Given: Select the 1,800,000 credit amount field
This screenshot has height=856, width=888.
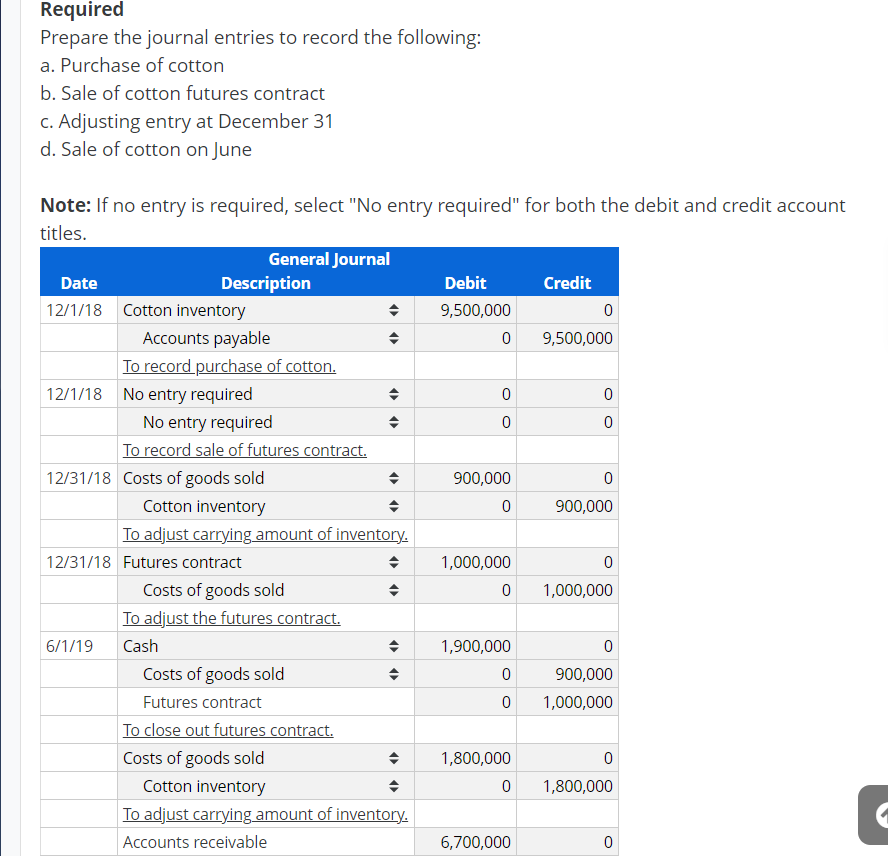Looking at the screenshot, I should click(567, 786).
